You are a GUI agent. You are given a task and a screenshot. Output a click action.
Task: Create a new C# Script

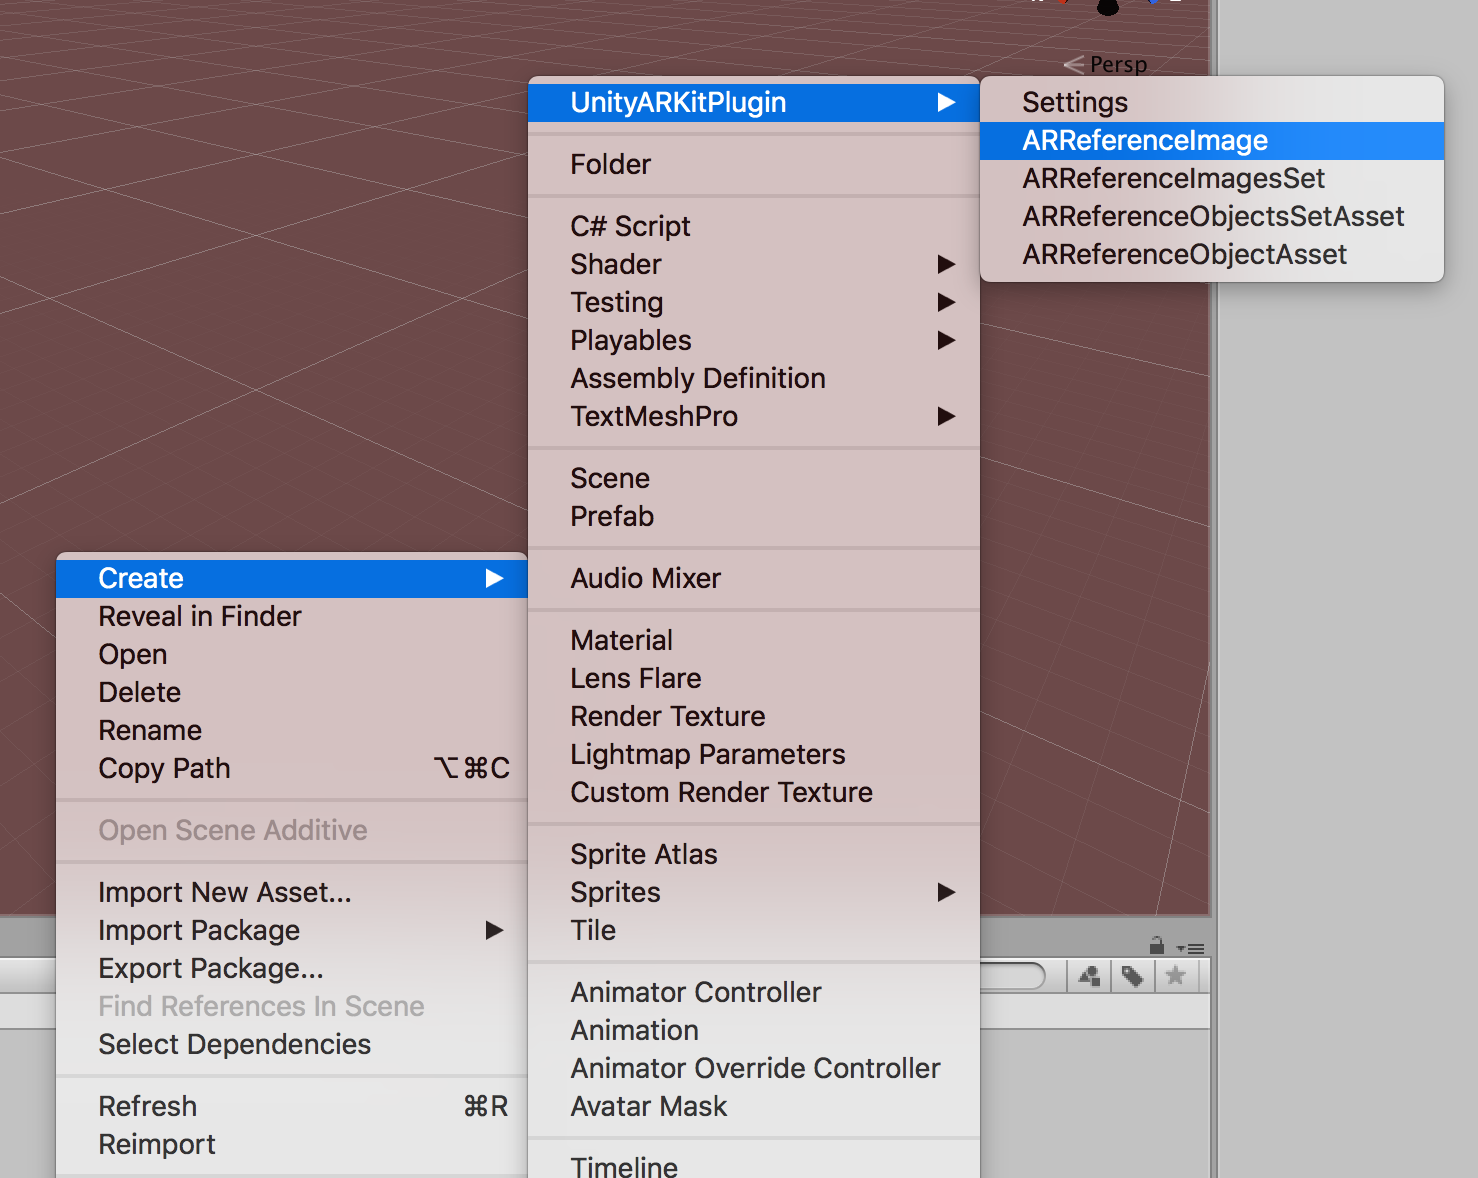pyautogui.click(x=753, y=226)
